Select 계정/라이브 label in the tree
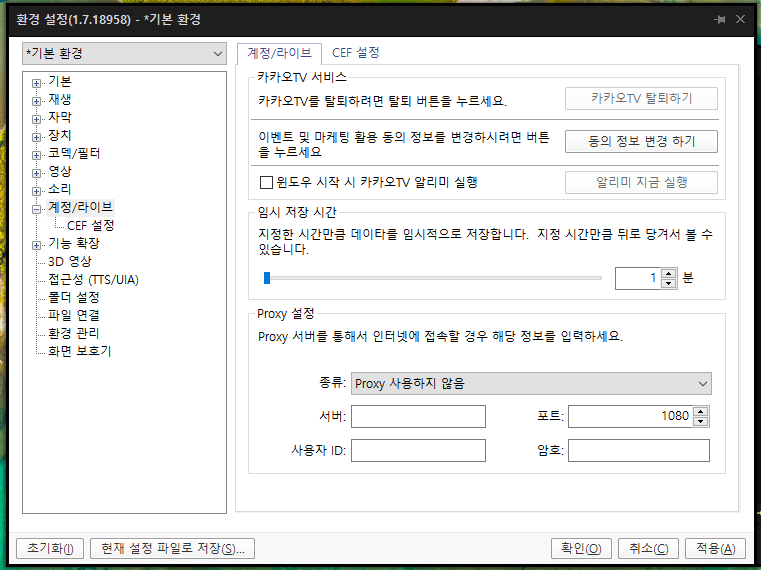Viewport: 761px width, 570px height. pyautogui.click(x=81, y=207)
